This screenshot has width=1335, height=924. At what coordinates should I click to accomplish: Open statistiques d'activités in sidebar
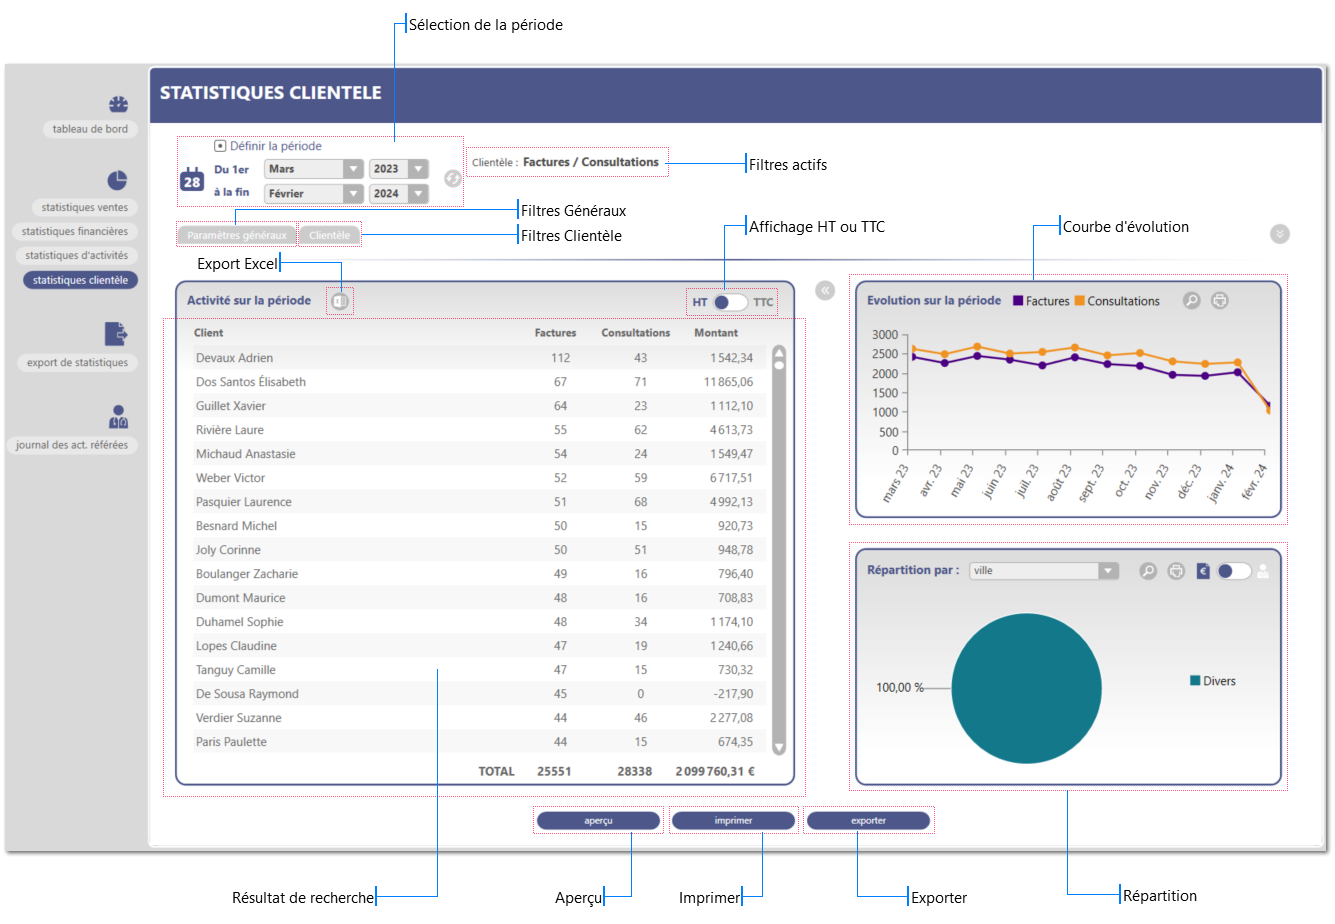76,255
